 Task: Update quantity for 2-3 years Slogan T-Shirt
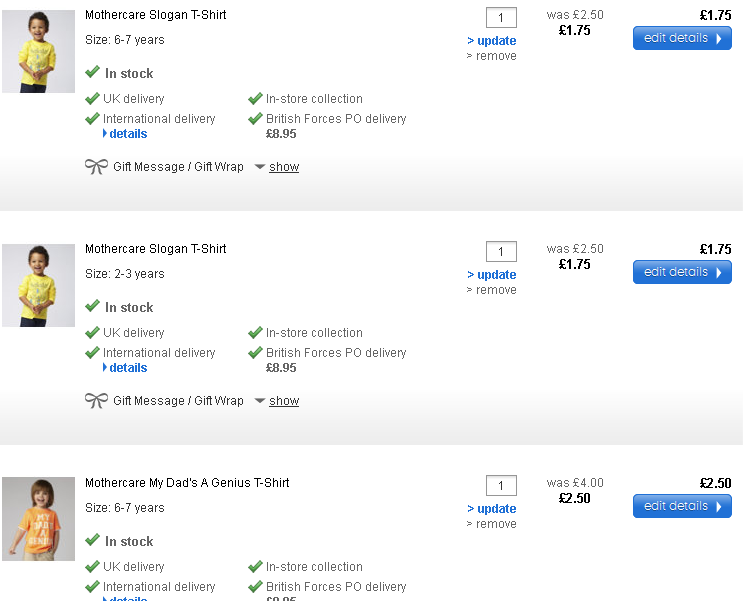coord(492,275)
